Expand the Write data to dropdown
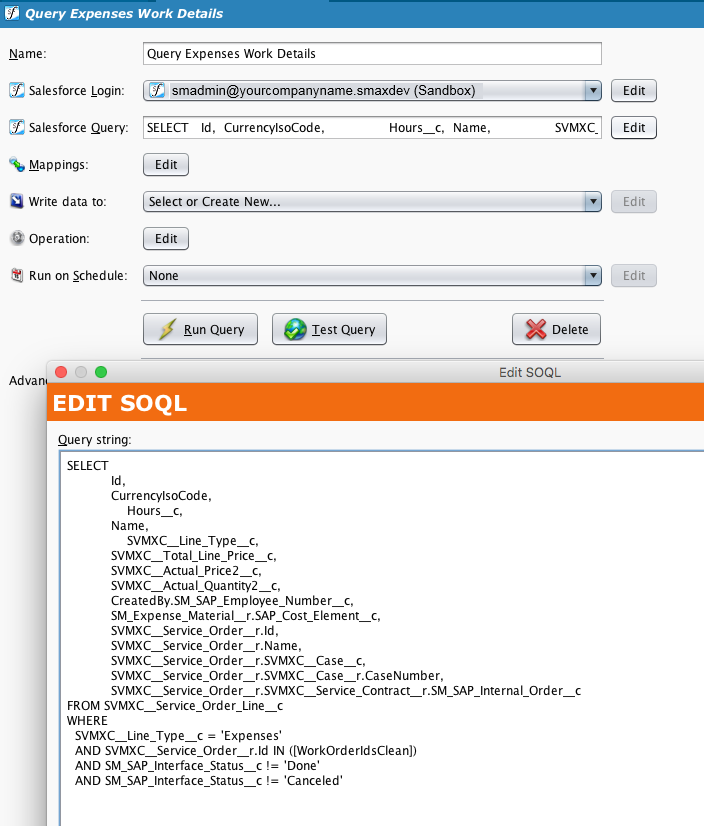 click(592, 202)
